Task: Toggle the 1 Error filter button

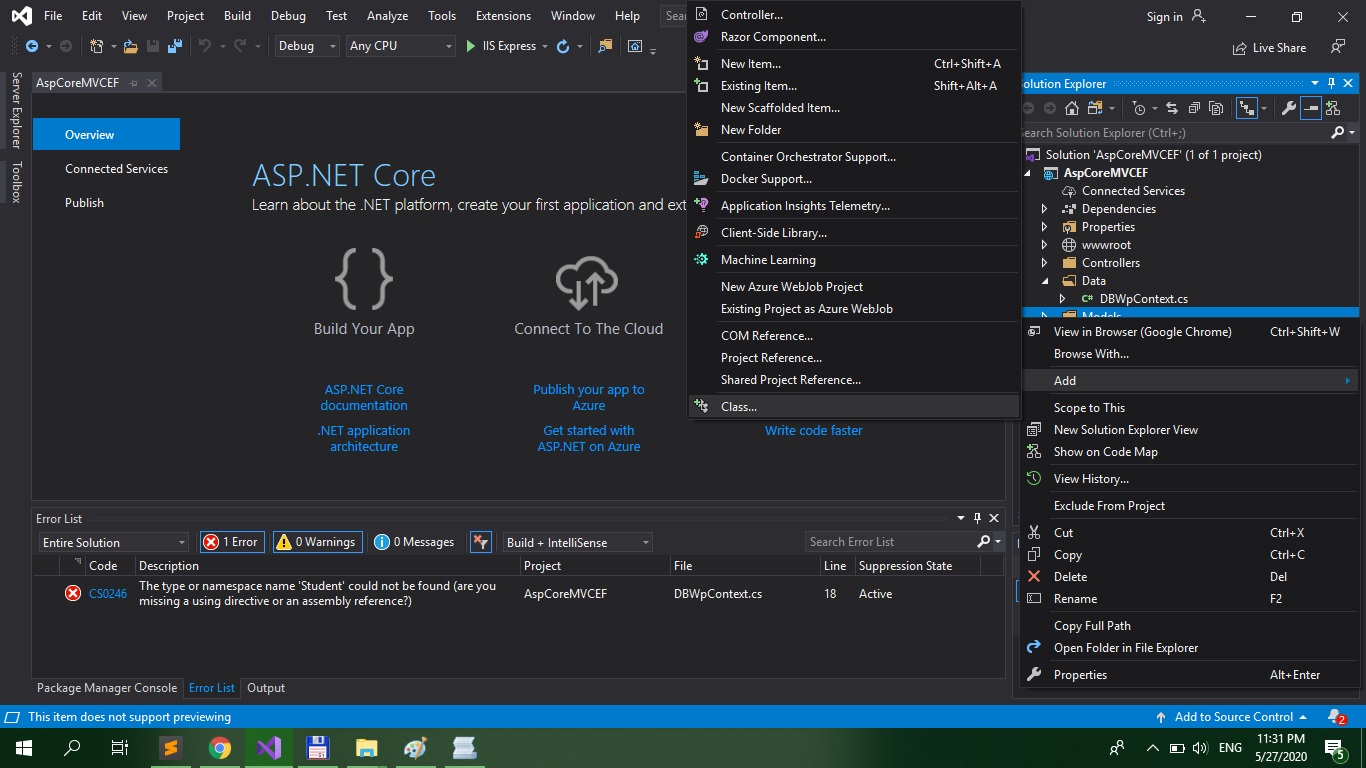Action: pyautogui.click(x=231, y=542)
